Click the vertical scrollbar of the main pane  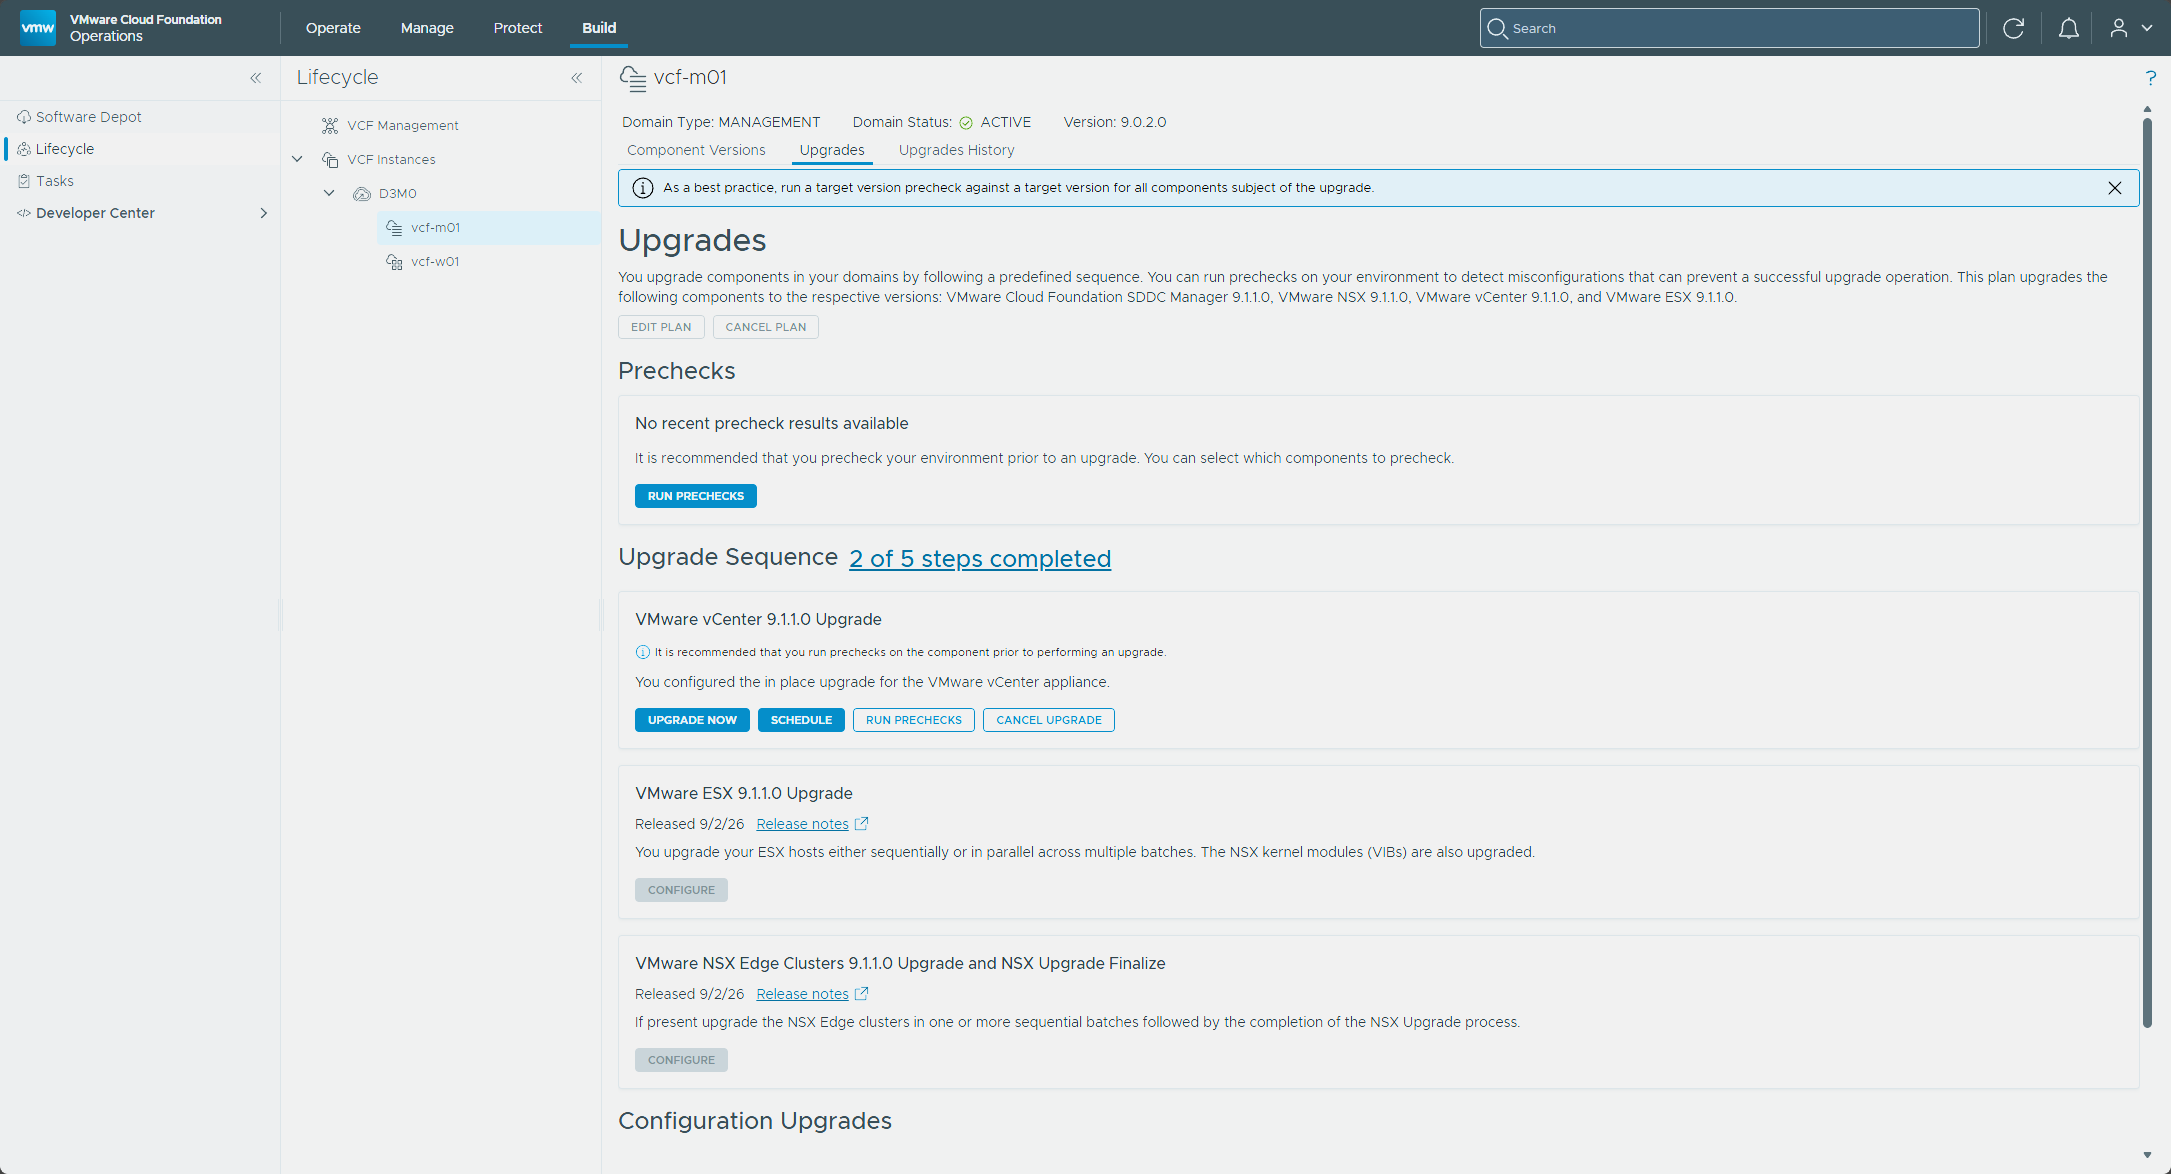[2147, 572]
